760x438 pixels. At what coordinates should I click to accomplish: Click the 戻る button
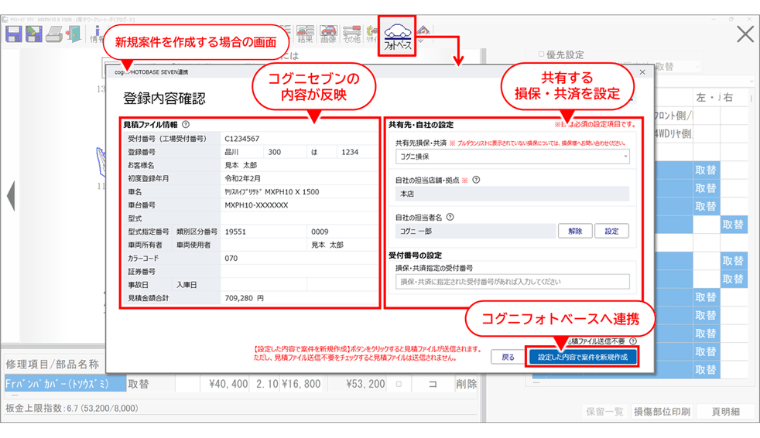tap(507, 357)
